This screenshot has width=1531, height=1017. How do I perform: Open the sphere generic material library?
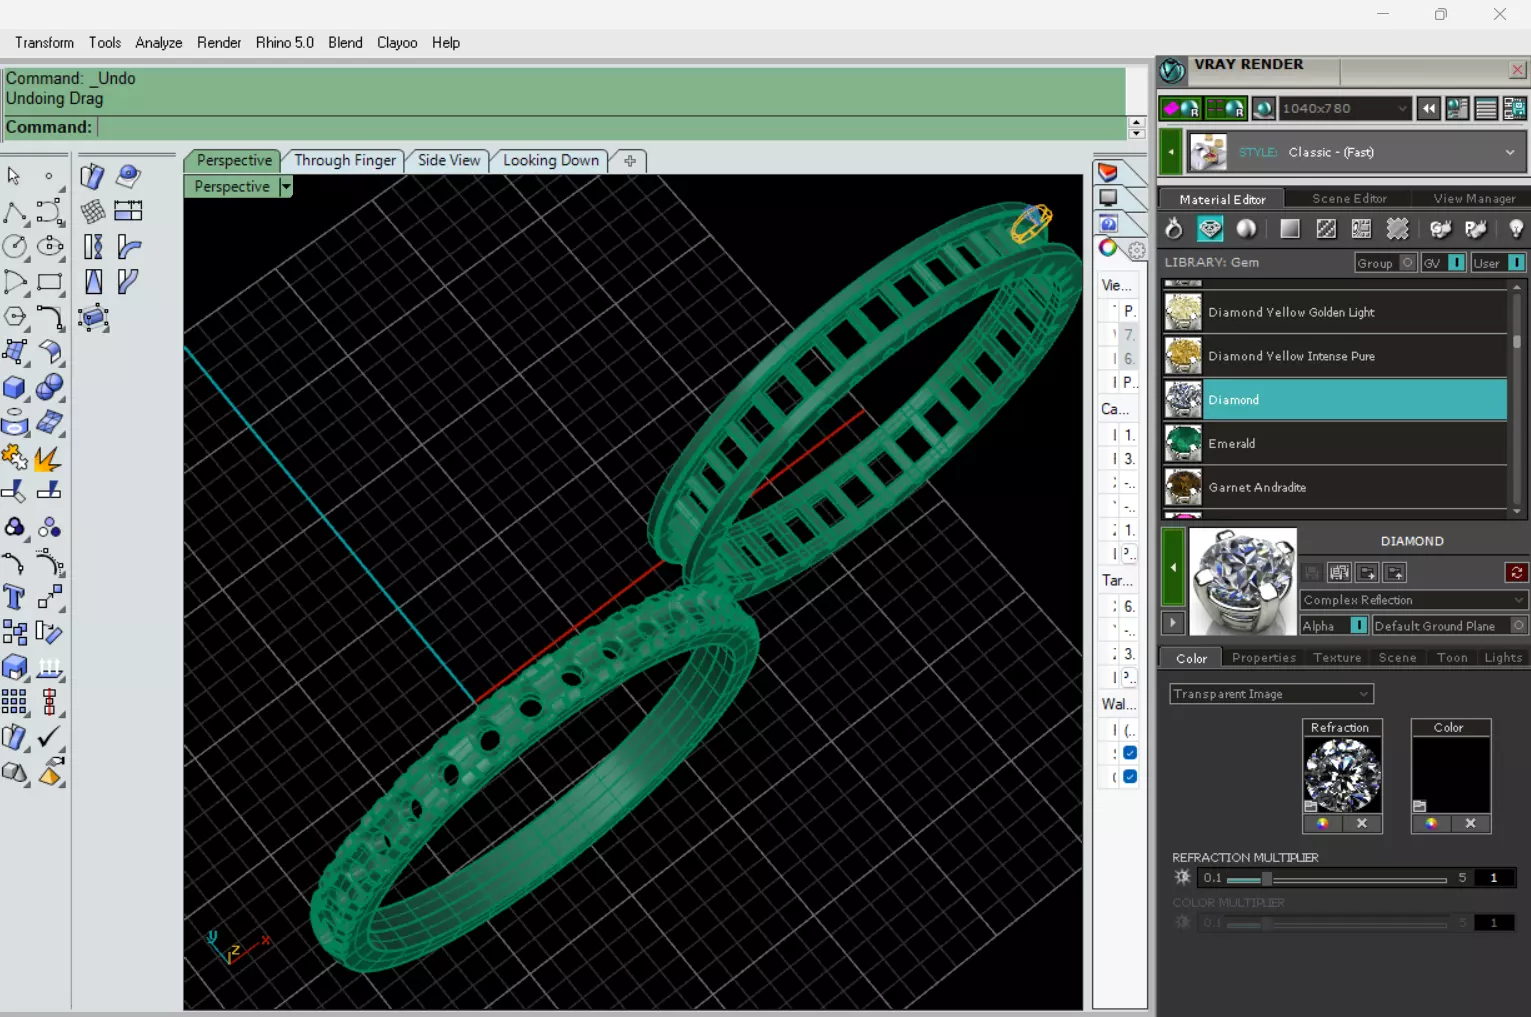point(1246,229)
